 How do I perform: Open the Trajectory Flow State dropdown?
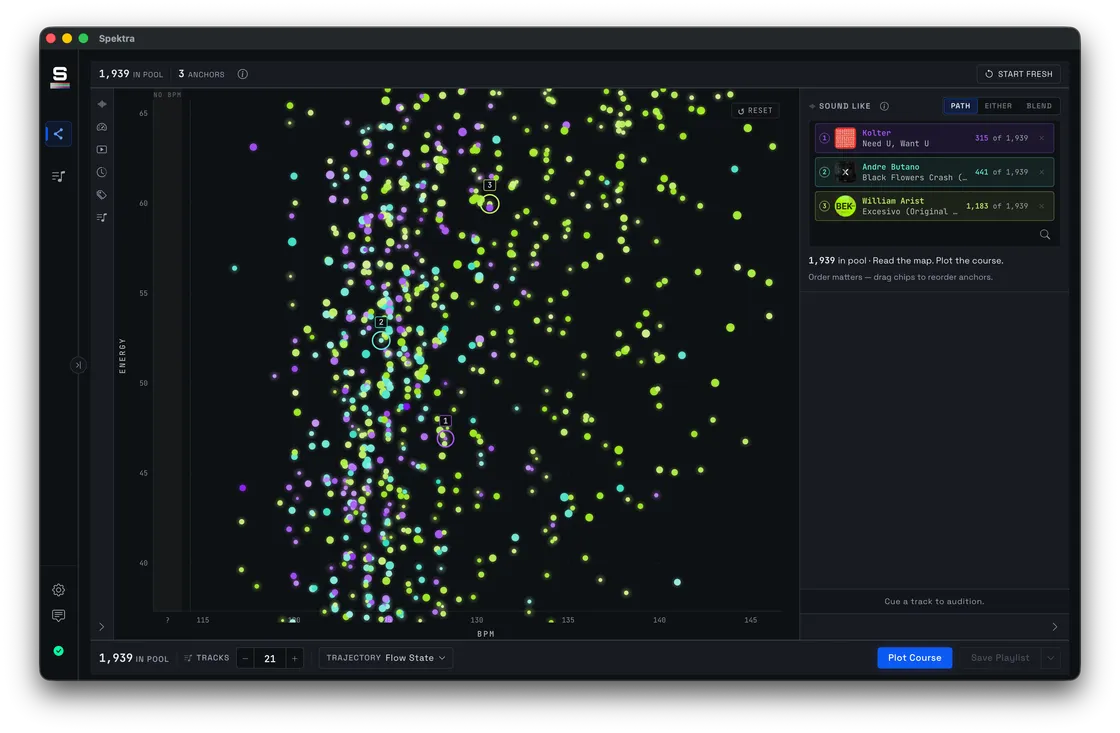coord(386,658)
